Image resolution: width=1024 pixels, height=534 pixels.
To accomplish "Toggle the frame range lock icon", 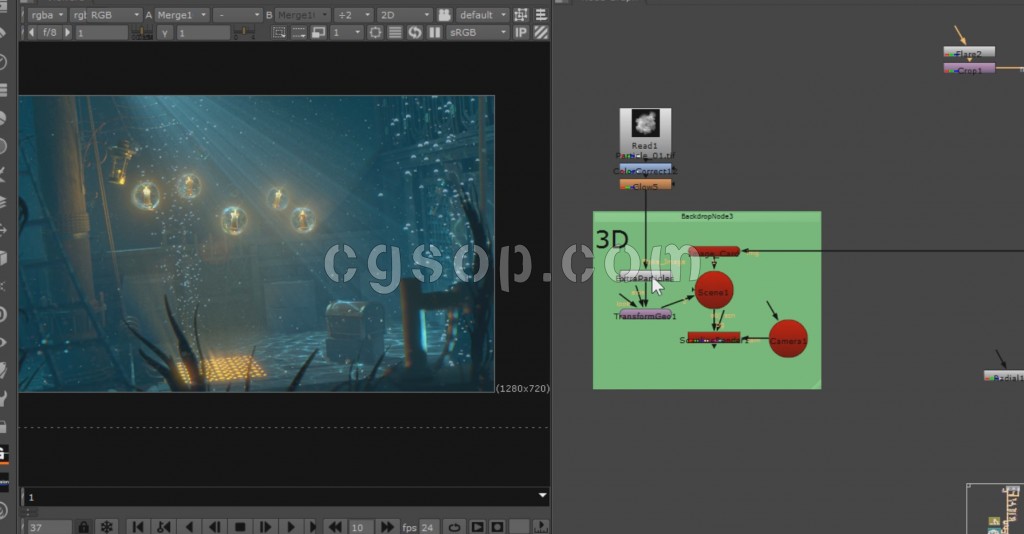I will [x=84, y=527].
